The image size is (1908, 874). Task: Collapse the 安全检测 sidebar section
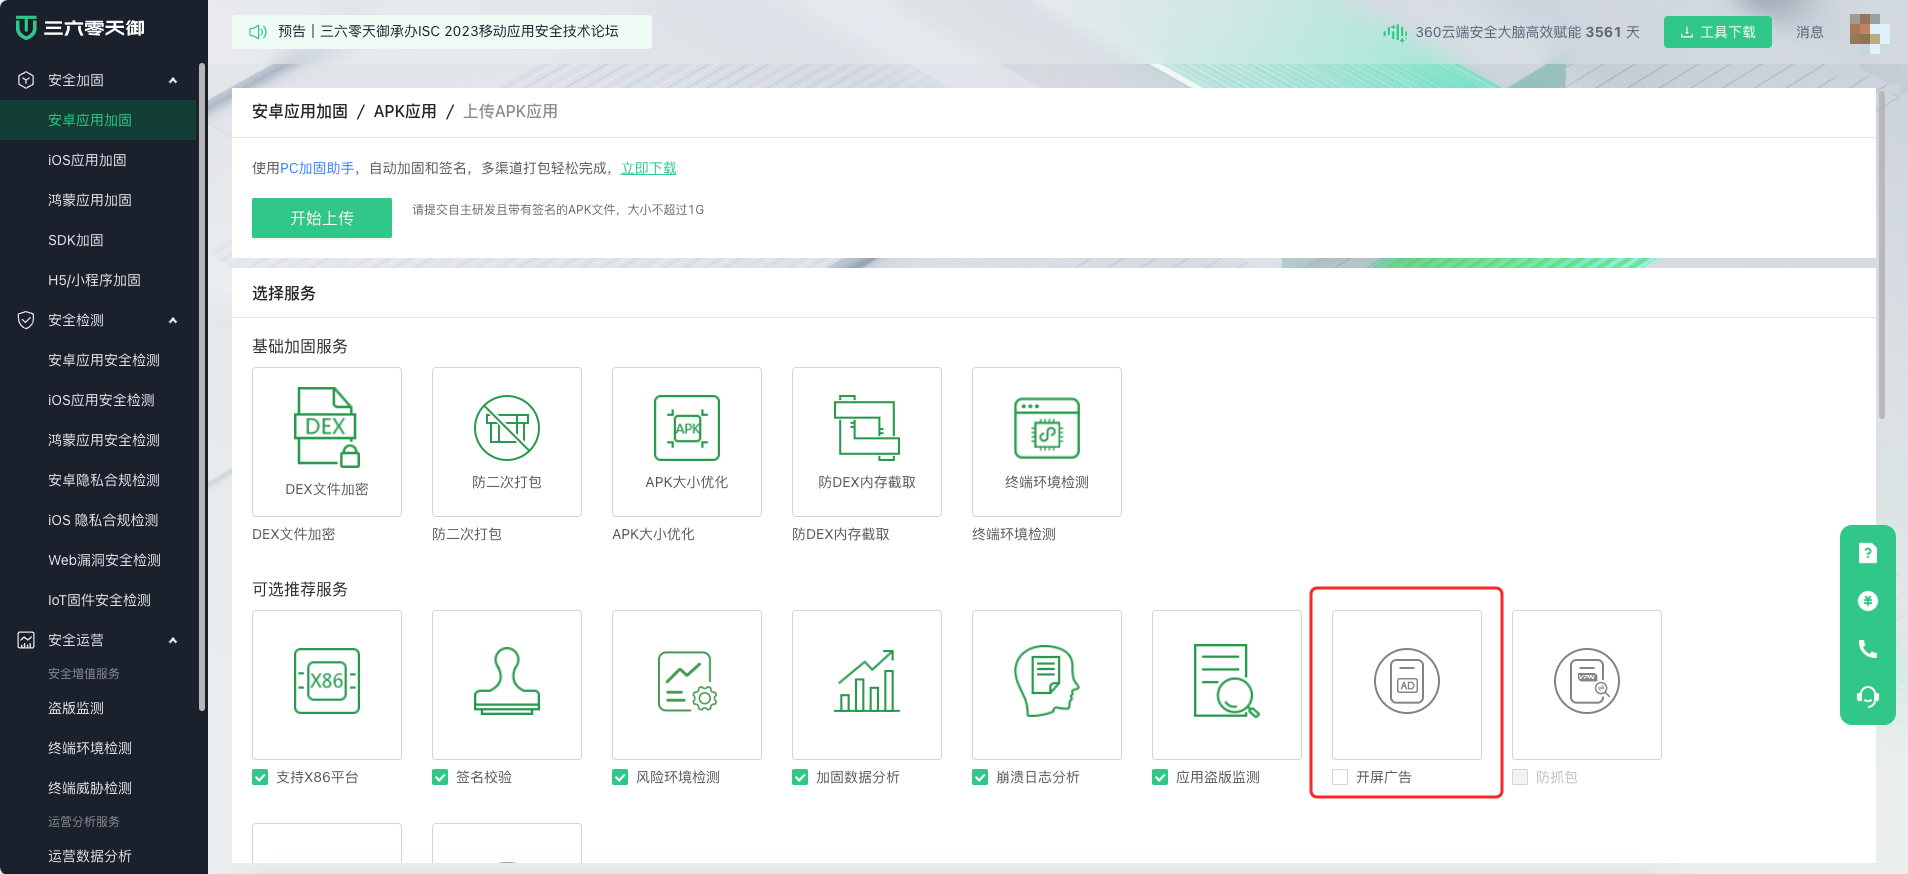[173, 320]
